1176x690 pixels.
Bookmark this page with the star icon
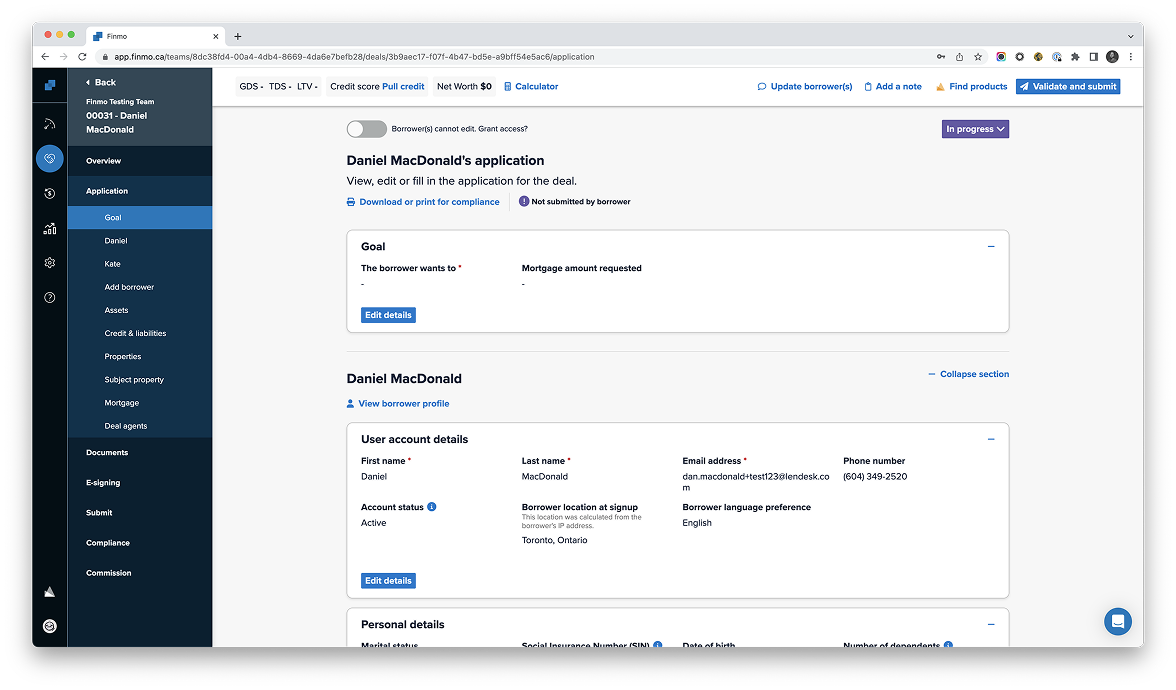coord(978,57)
